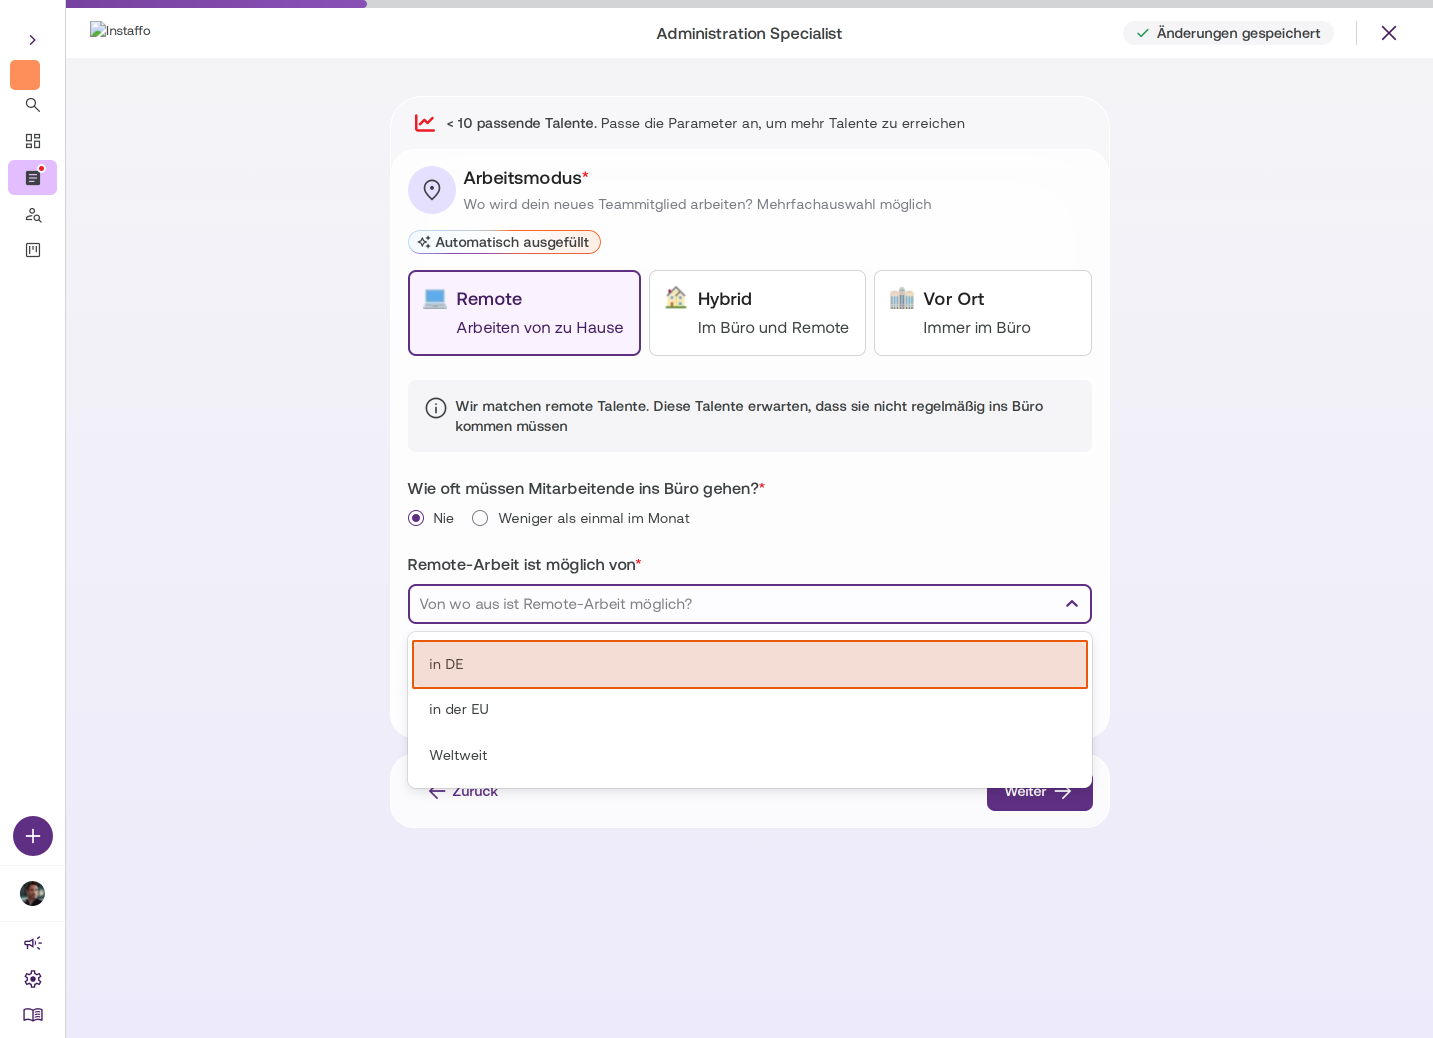The height and width of the screenshot is (1038, 1433).
Task: Choose the in DE option
Action: coord(750,665)
